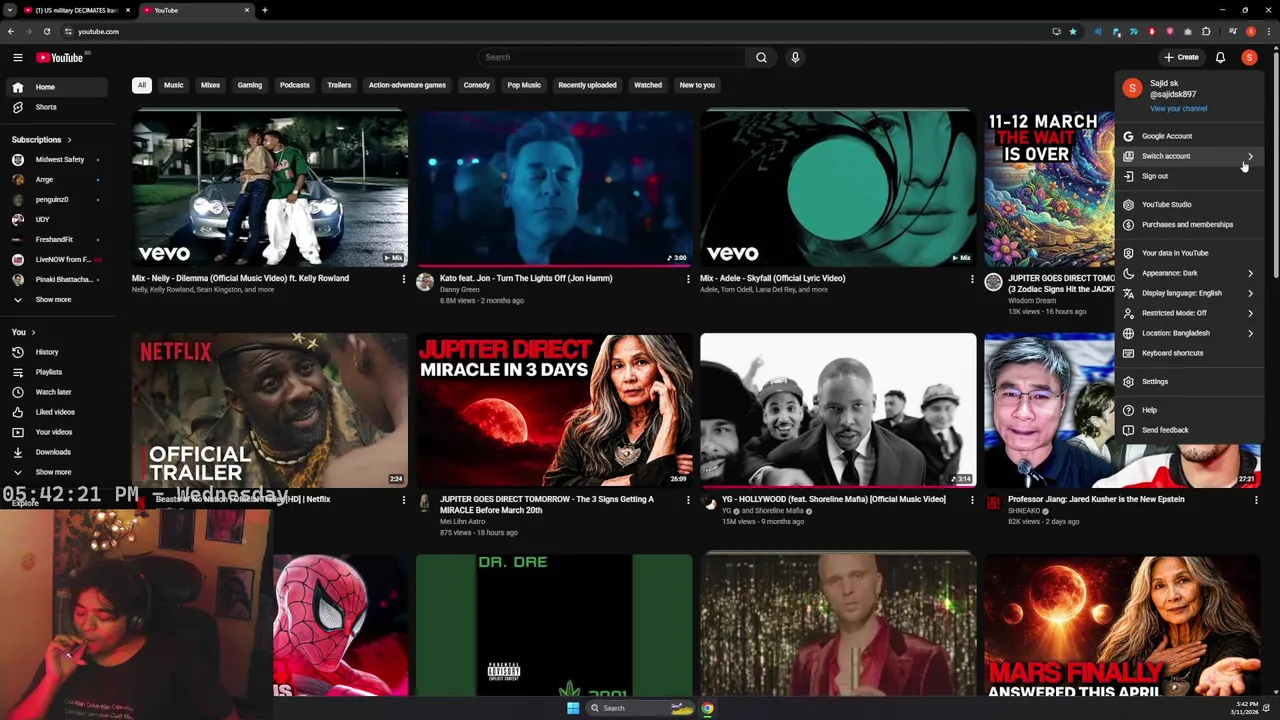Click the YouTube logo
Screen dimensions: 1280x720
point(60,58)
